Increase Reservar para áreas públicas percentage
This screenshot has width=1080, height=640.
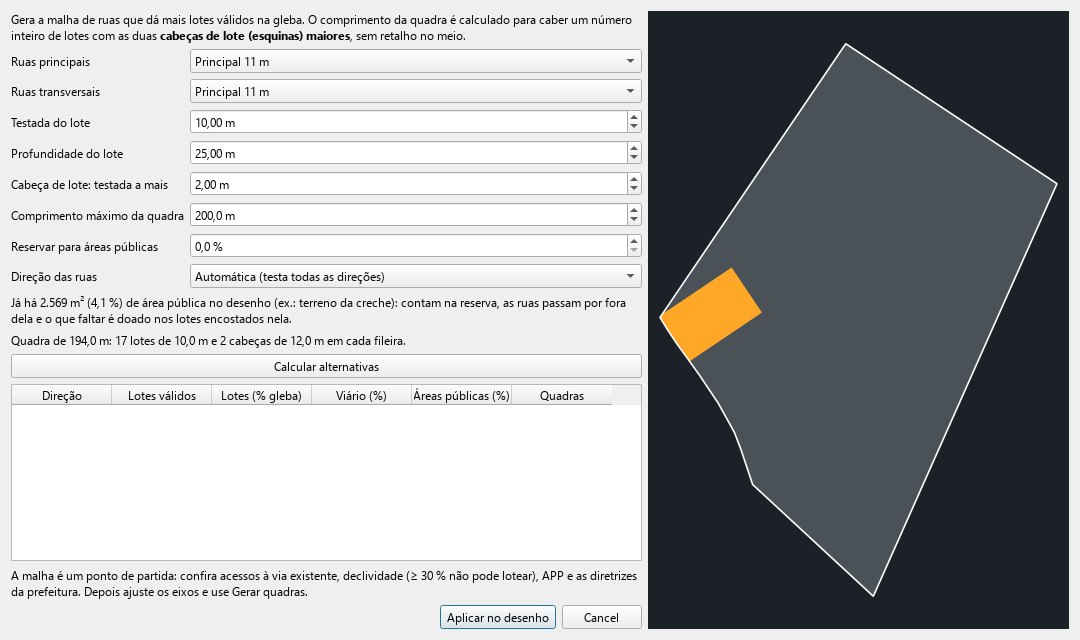click(634, 241)
